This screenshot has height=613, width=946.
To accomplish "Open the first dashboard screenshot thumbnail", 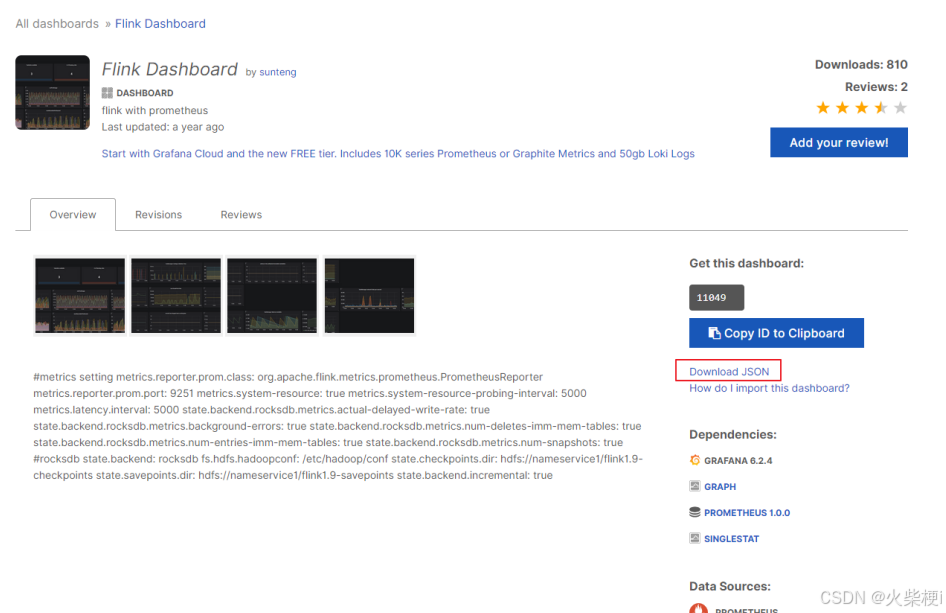I will coord(80,296).
